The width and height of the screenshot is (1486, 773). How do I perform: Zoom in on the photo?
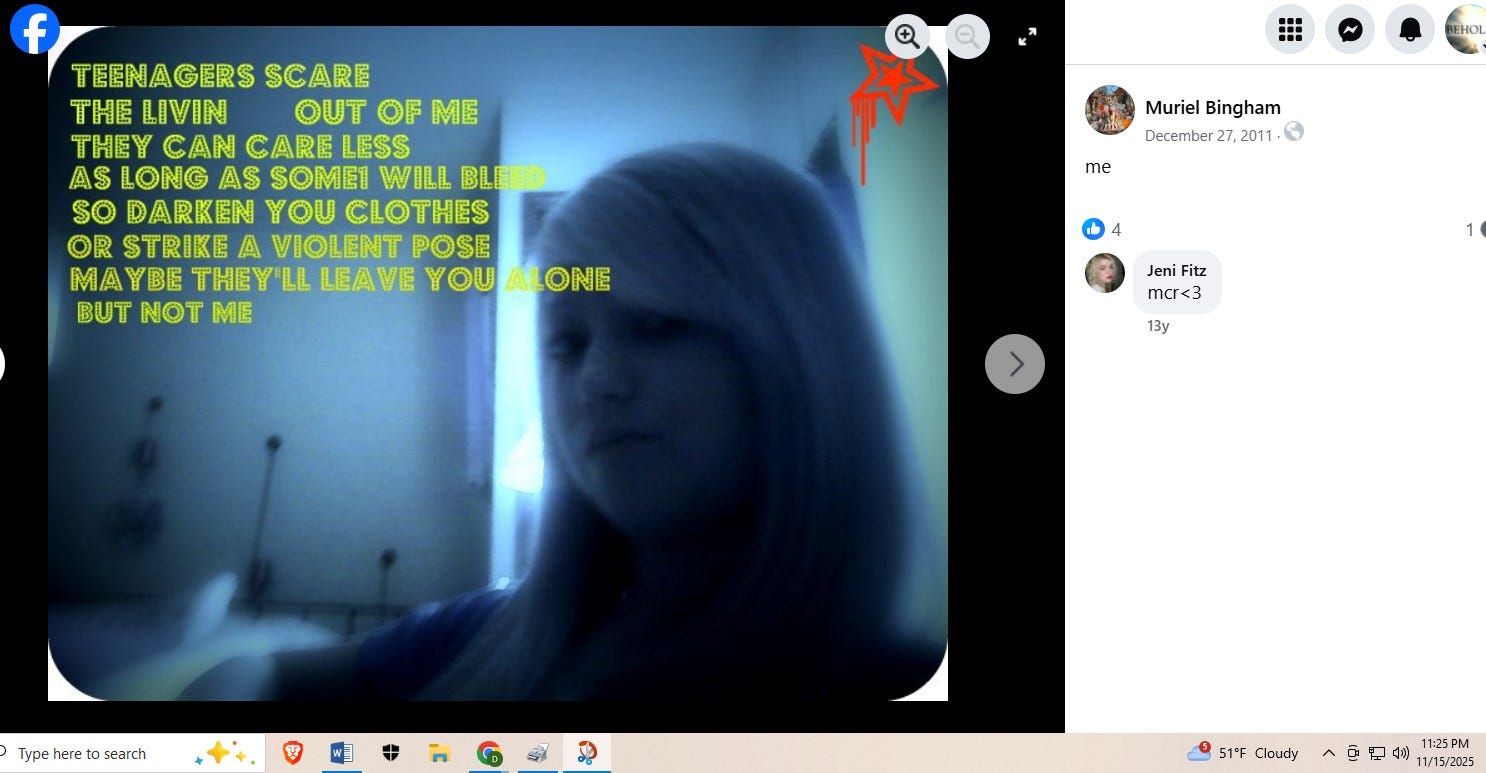(907, 37)
